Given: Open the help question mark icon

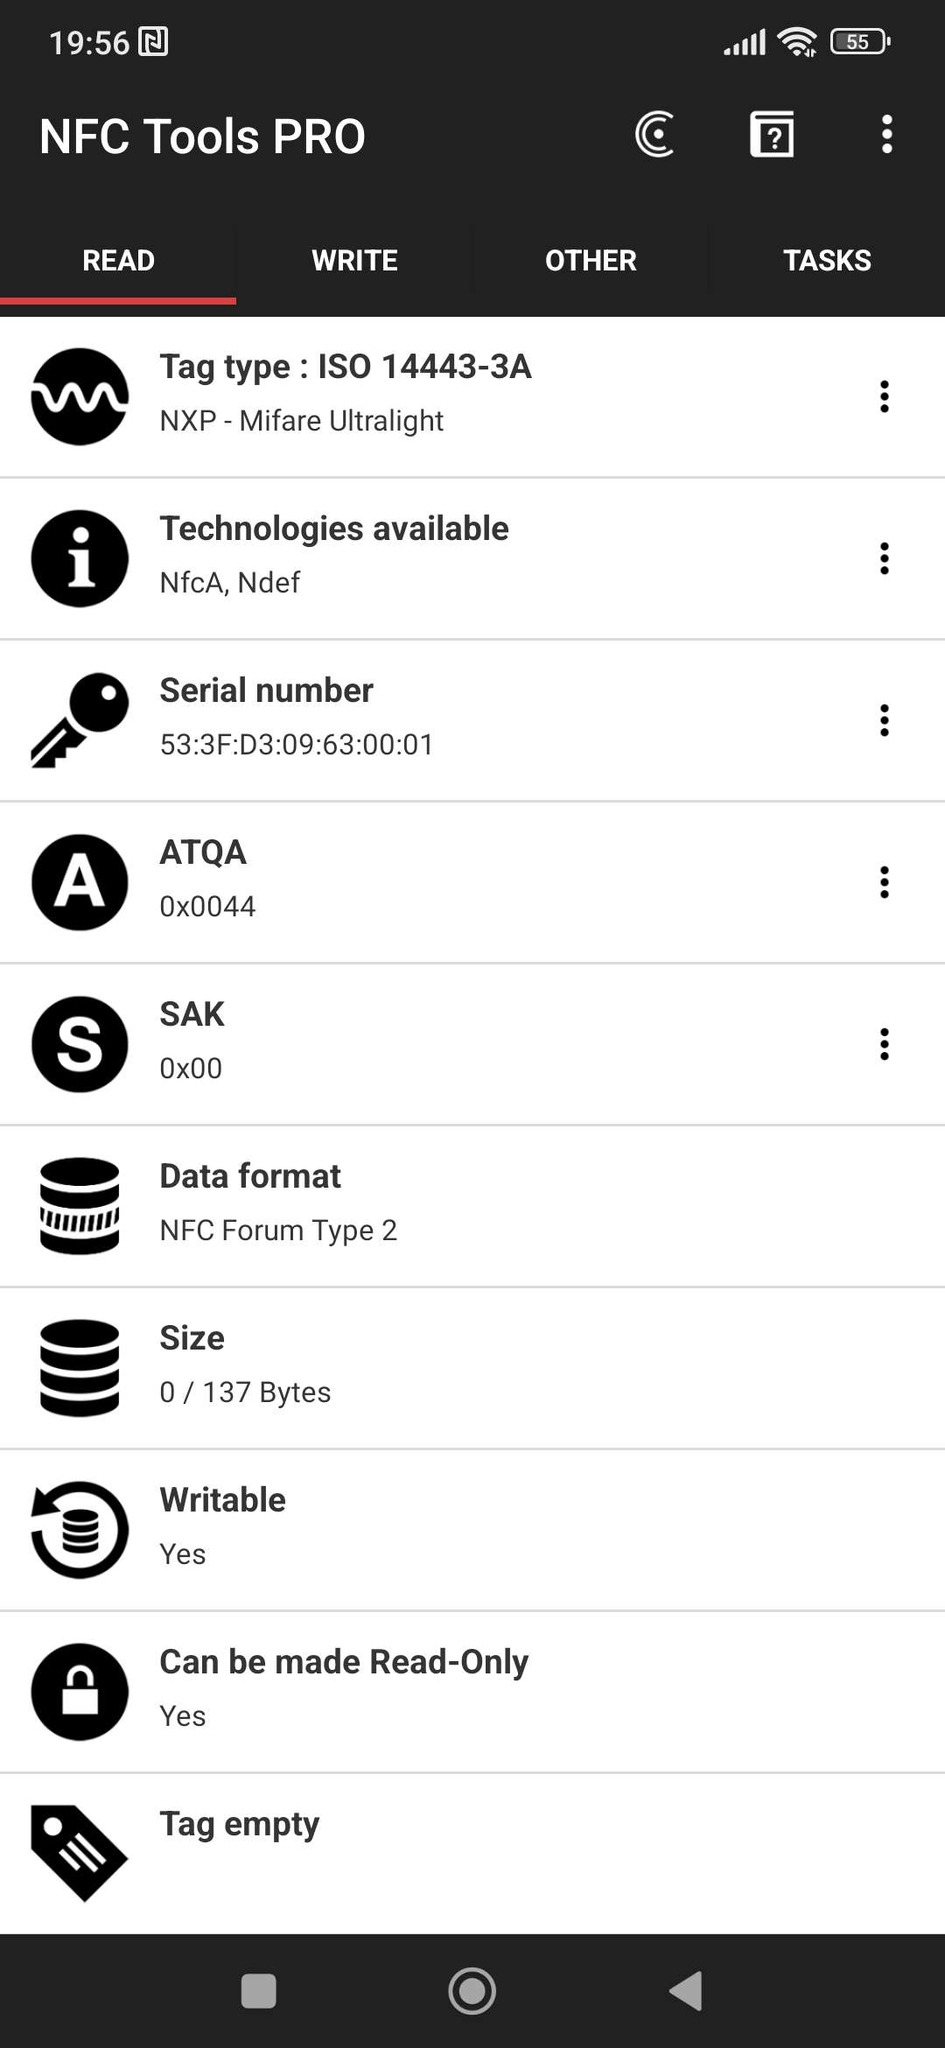Looking at the screenshot, I should tap(771, 135).
